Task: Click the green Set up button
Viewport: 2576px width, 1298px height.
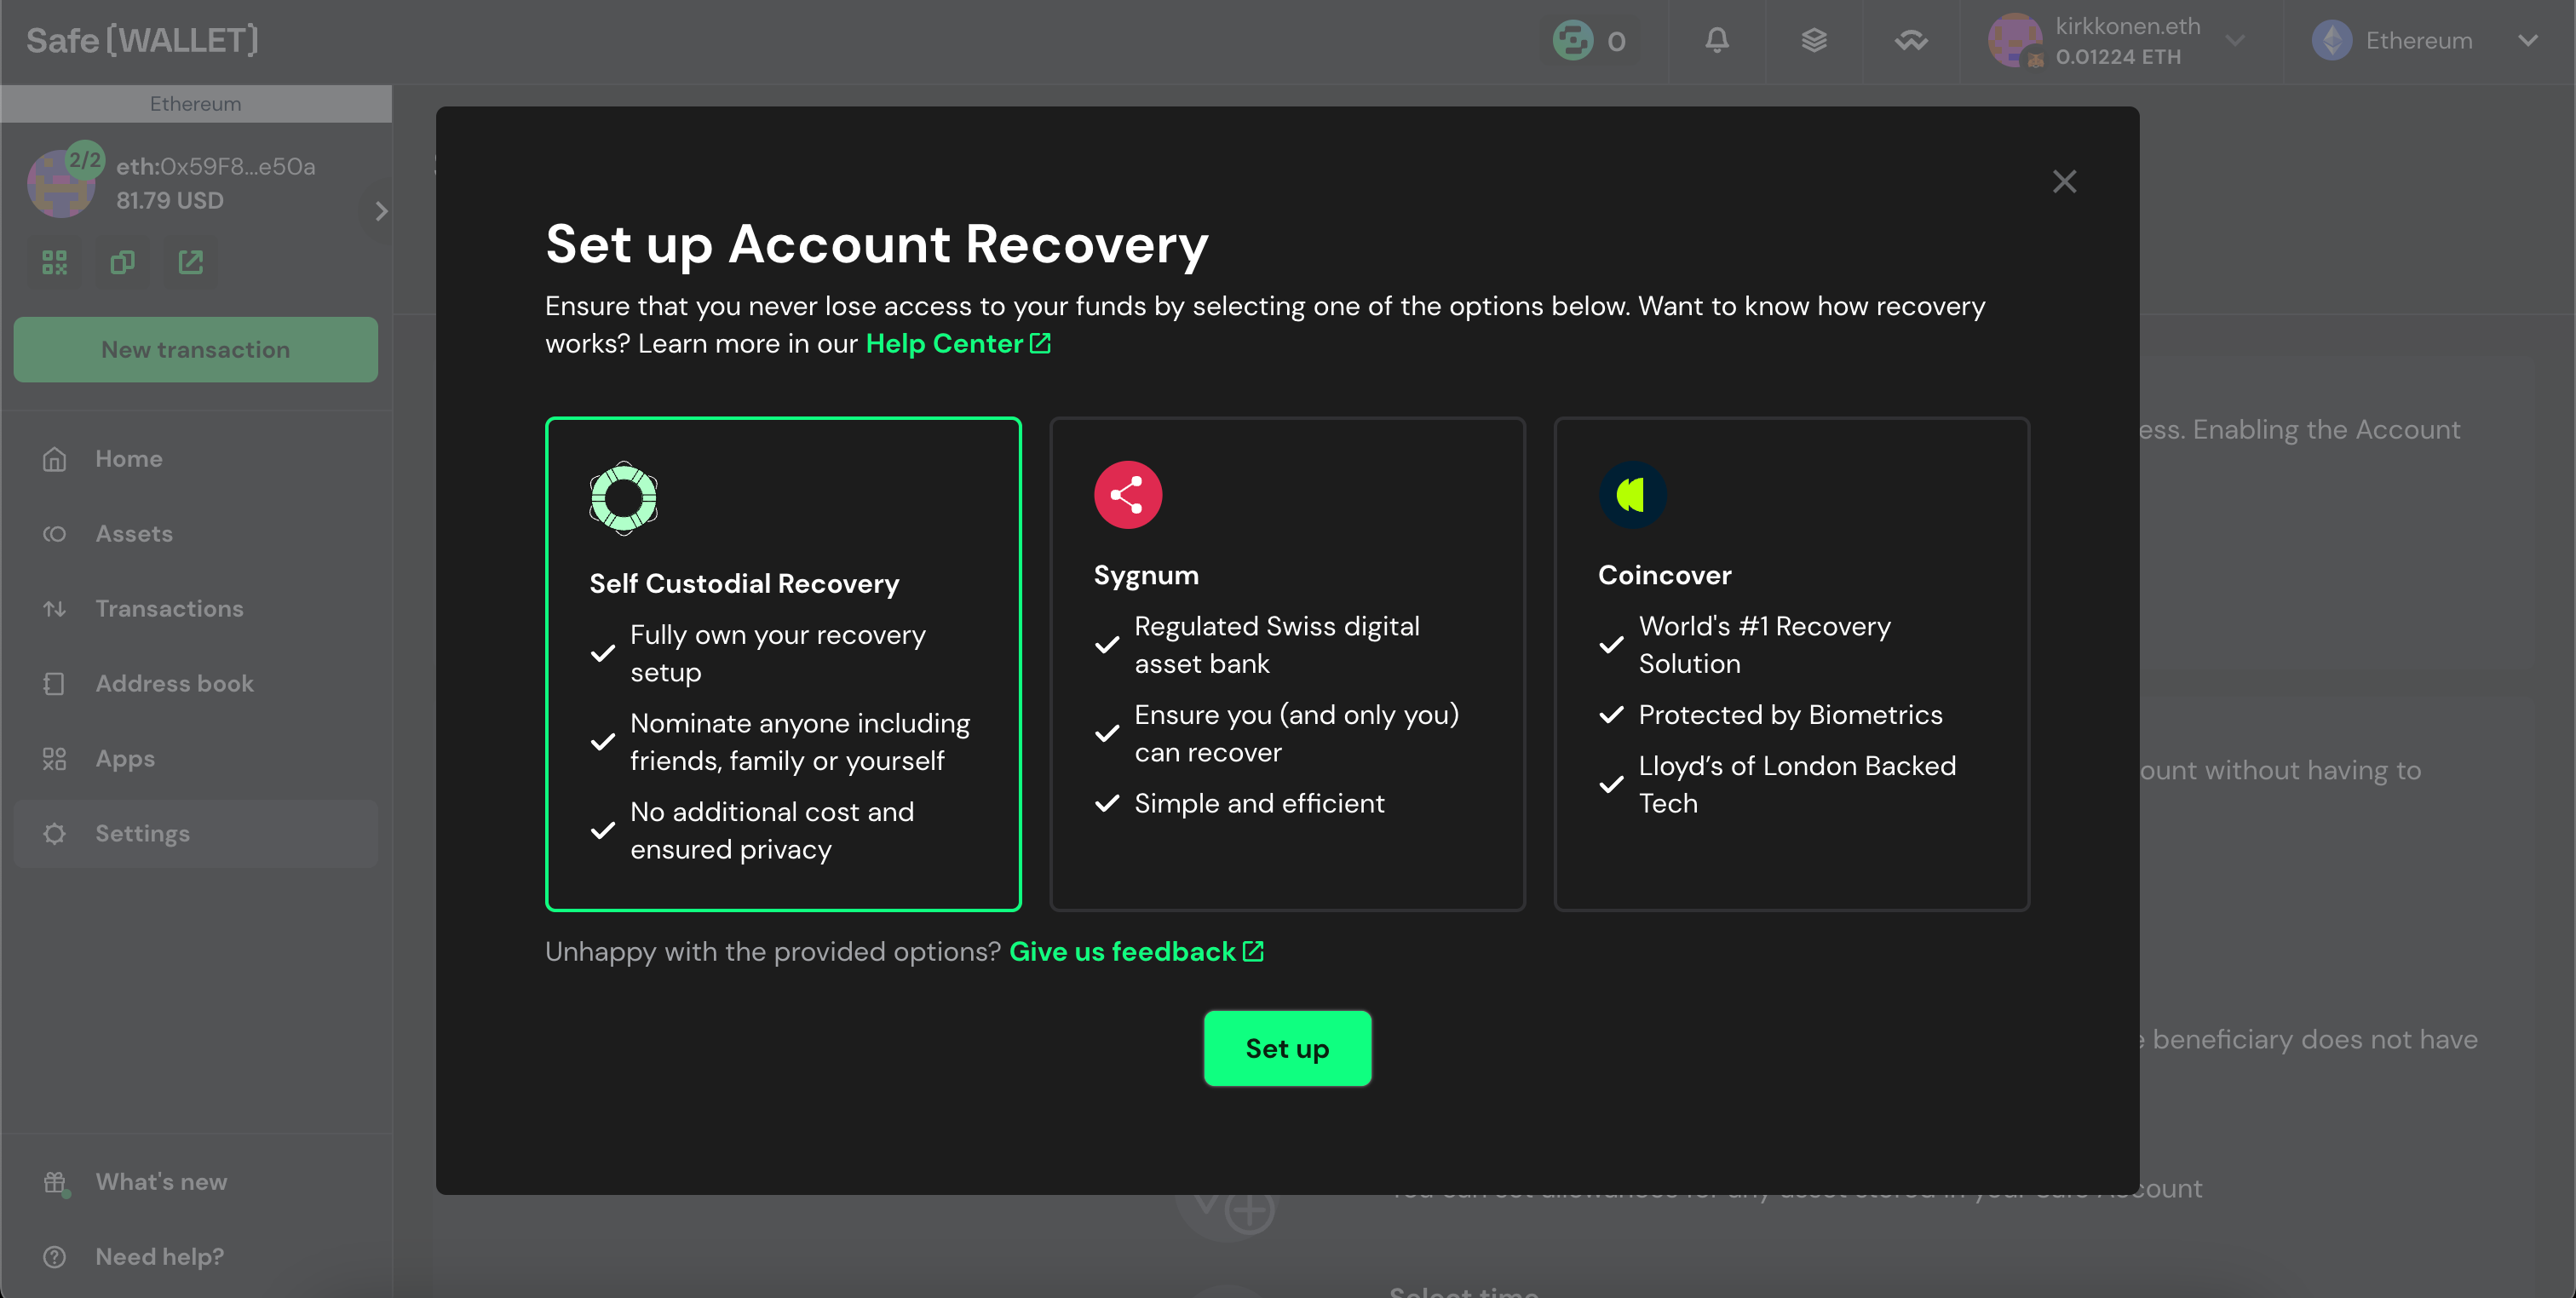Action: coord(1287,1048)
